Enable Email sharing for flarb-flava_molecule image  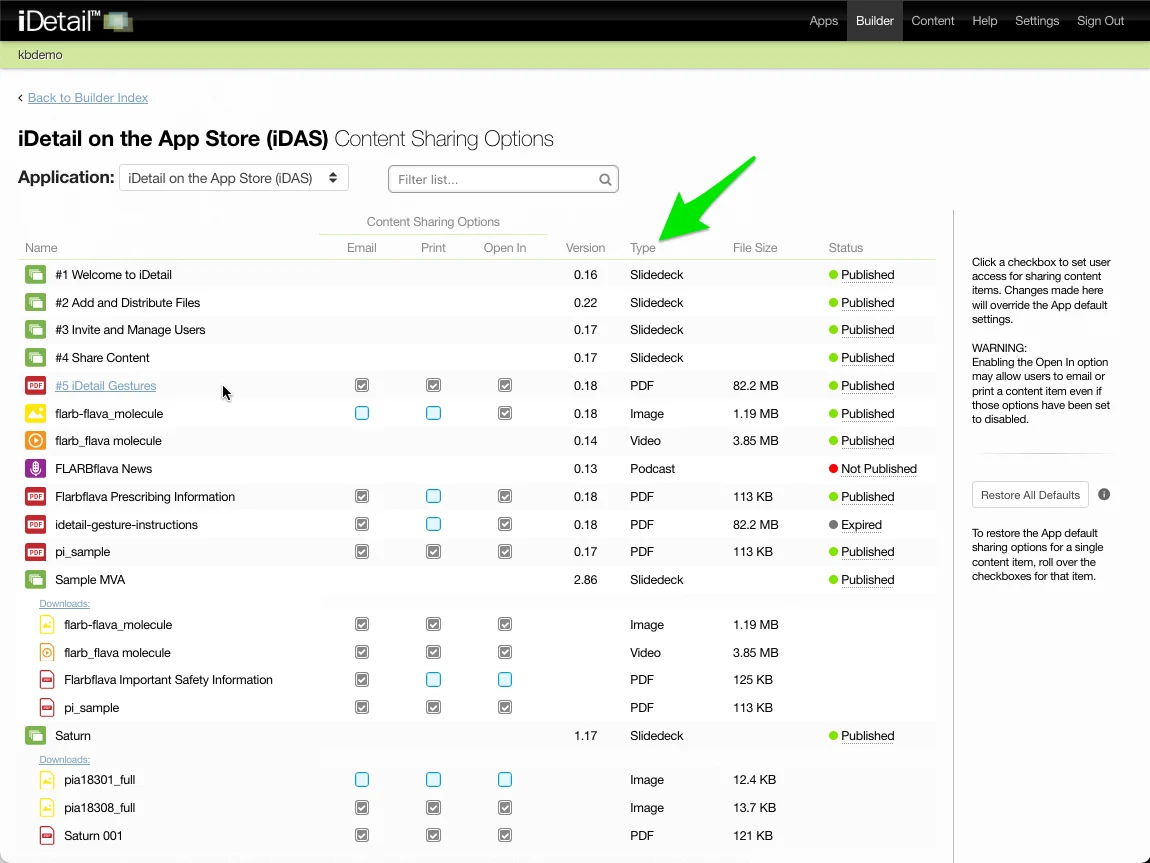pyautogui.click(x=362, y=413)
